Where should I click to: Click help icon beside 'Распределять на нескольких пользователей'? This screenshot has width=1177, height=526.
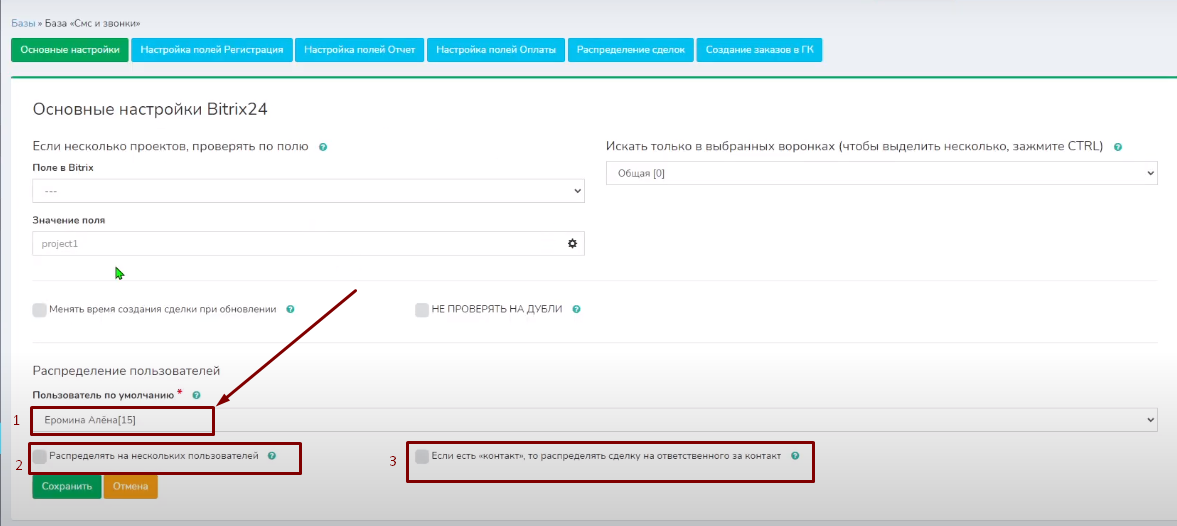[272, 456]
